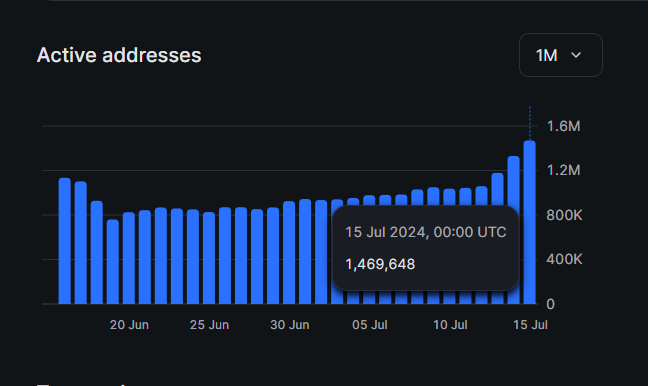Click the "800K" axis label
The height and width of the screenshot is (386, 650).
click(564, 215)
